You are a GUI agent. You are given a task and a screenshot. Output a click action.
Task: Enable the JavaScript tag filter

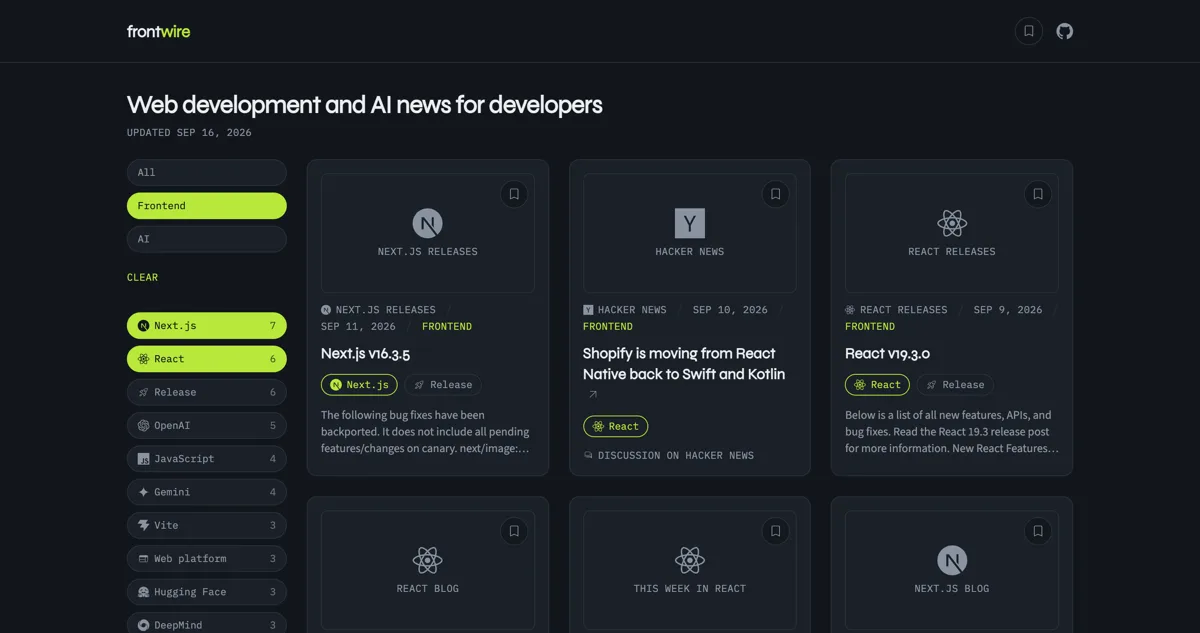[x=207, y=459]
